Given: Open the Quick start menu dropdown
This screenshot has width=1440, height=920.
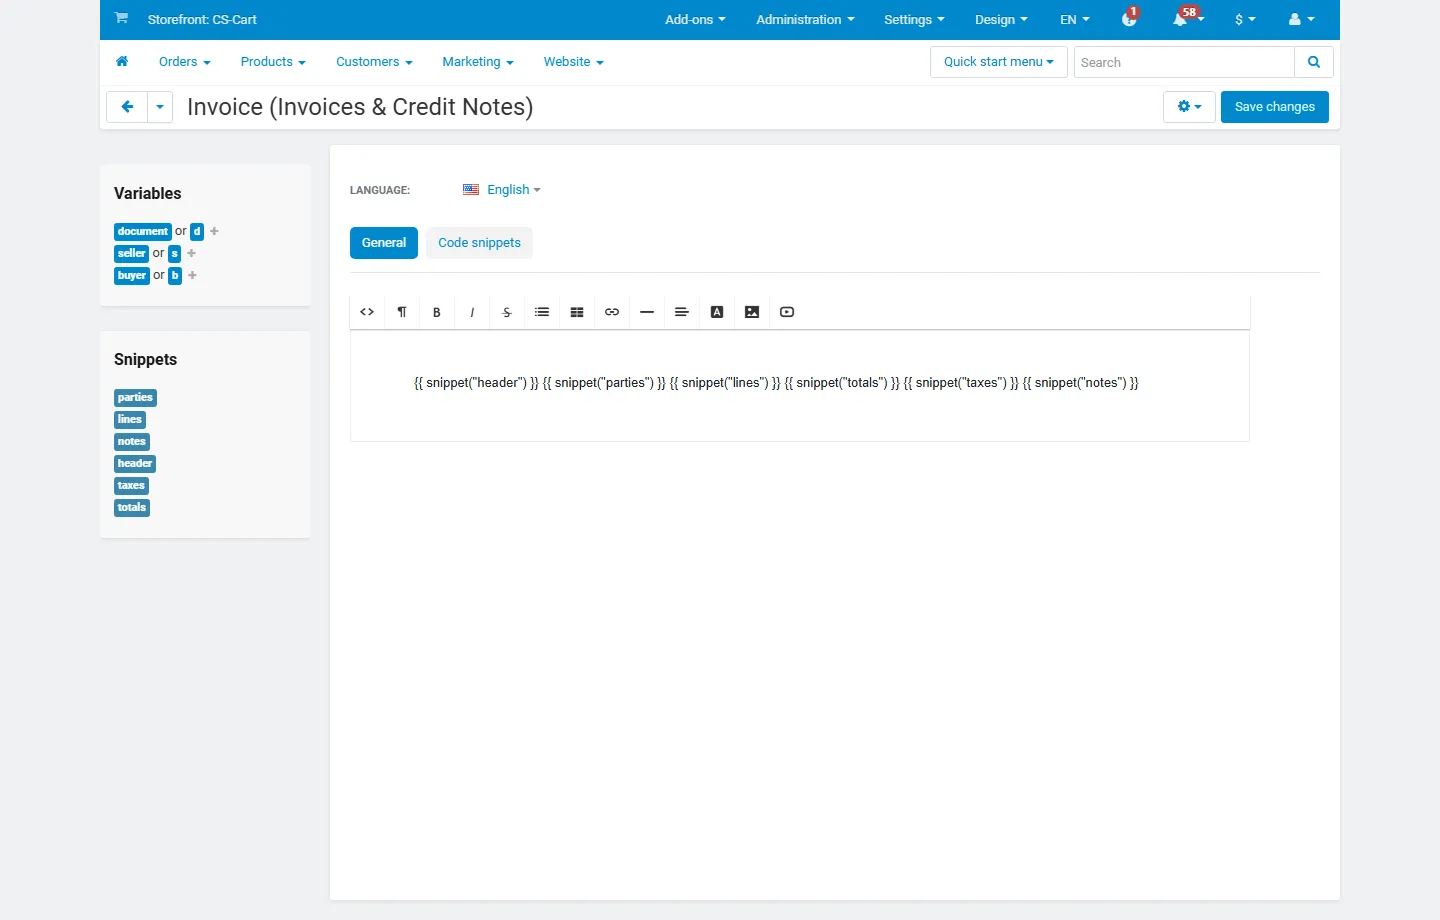Looking at the screenshot, I should click(999, 62).
